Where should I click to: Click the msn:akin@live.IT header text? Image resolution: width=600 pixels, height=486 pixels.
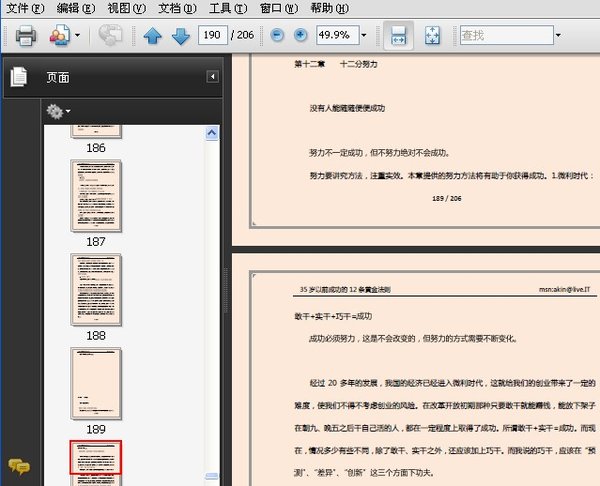tap(564, 290)
